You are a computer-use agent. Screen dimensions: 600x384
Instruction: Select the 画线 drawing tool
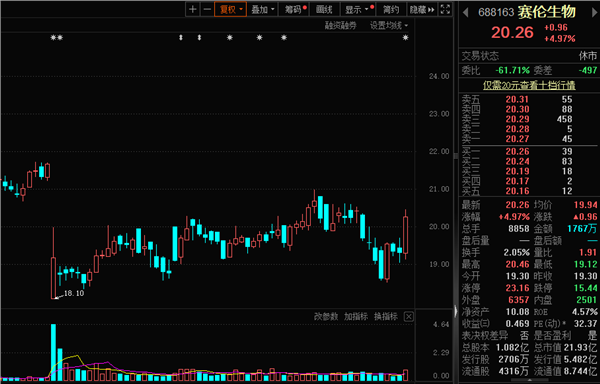coord(324,10)
